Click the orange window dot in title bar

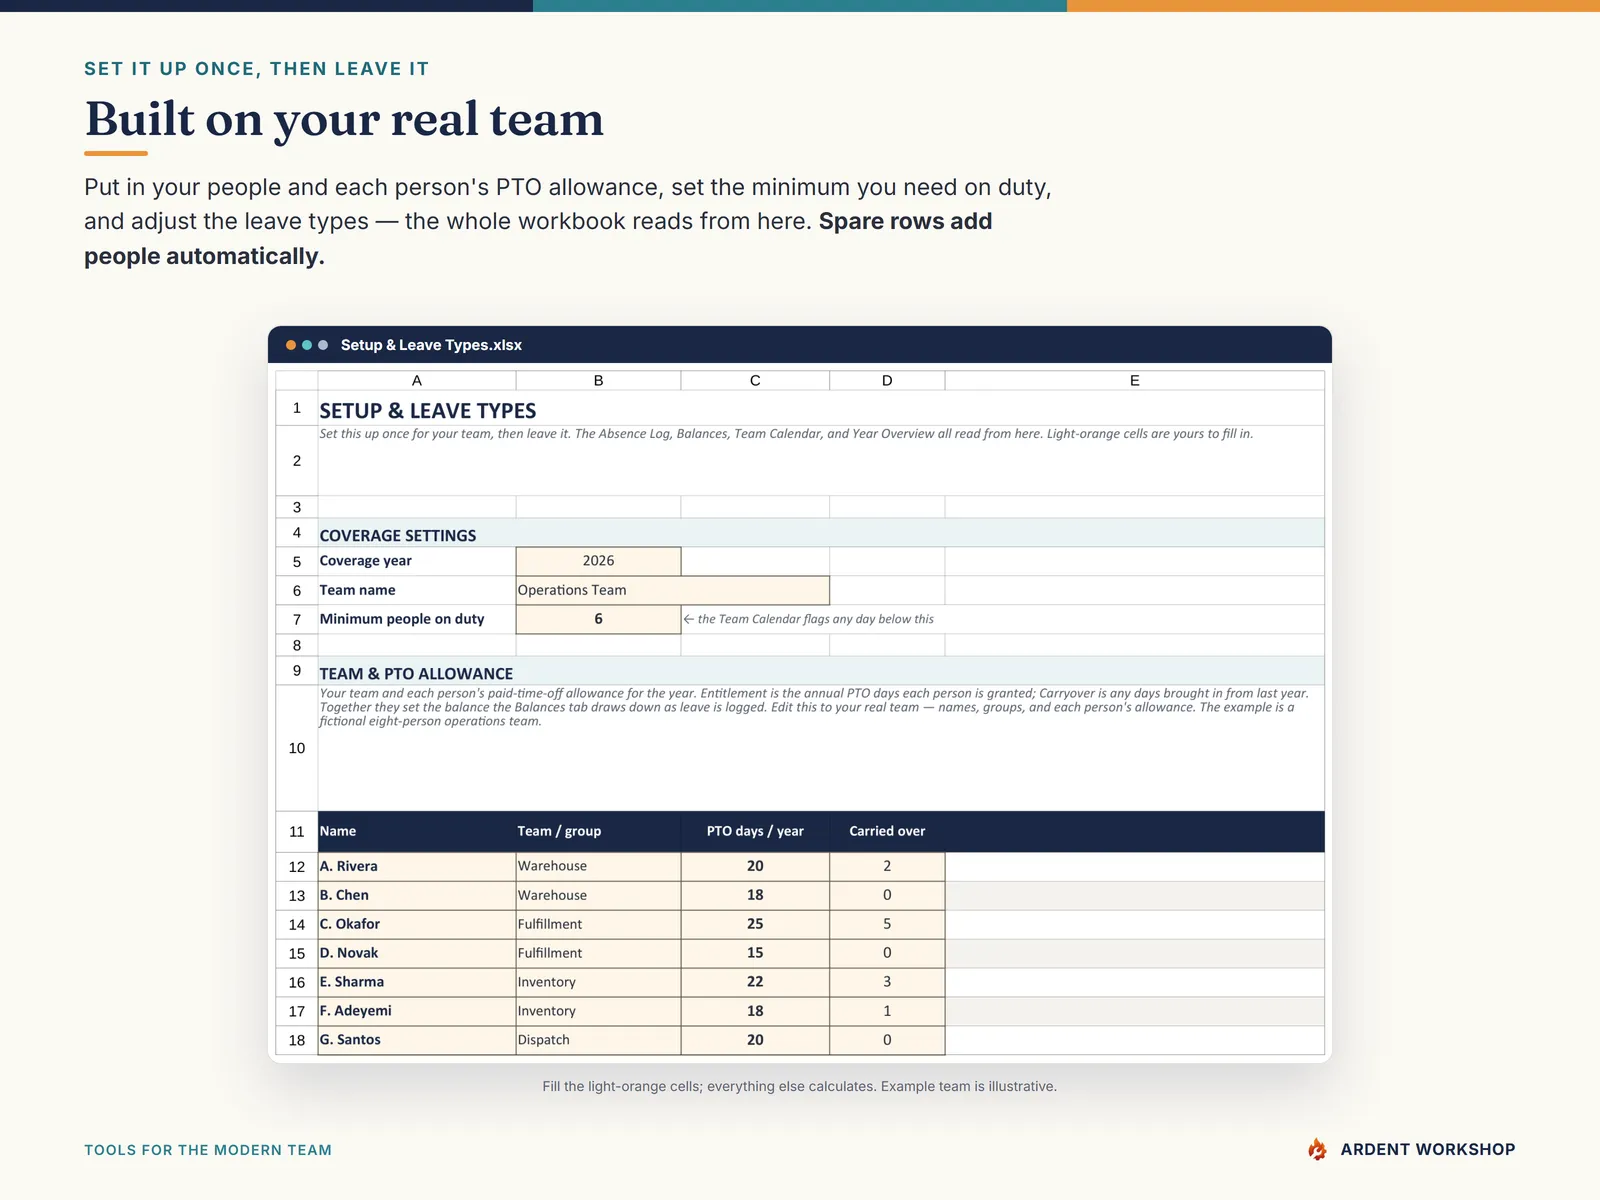[x=291, y=345]
